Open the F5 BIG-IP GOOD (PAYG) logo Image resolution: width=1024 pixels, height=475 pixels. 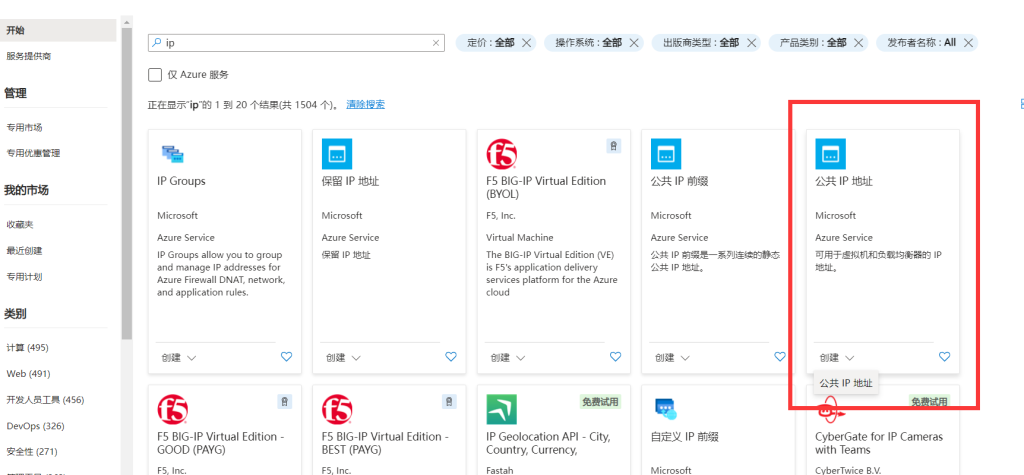tap(173, 410)
